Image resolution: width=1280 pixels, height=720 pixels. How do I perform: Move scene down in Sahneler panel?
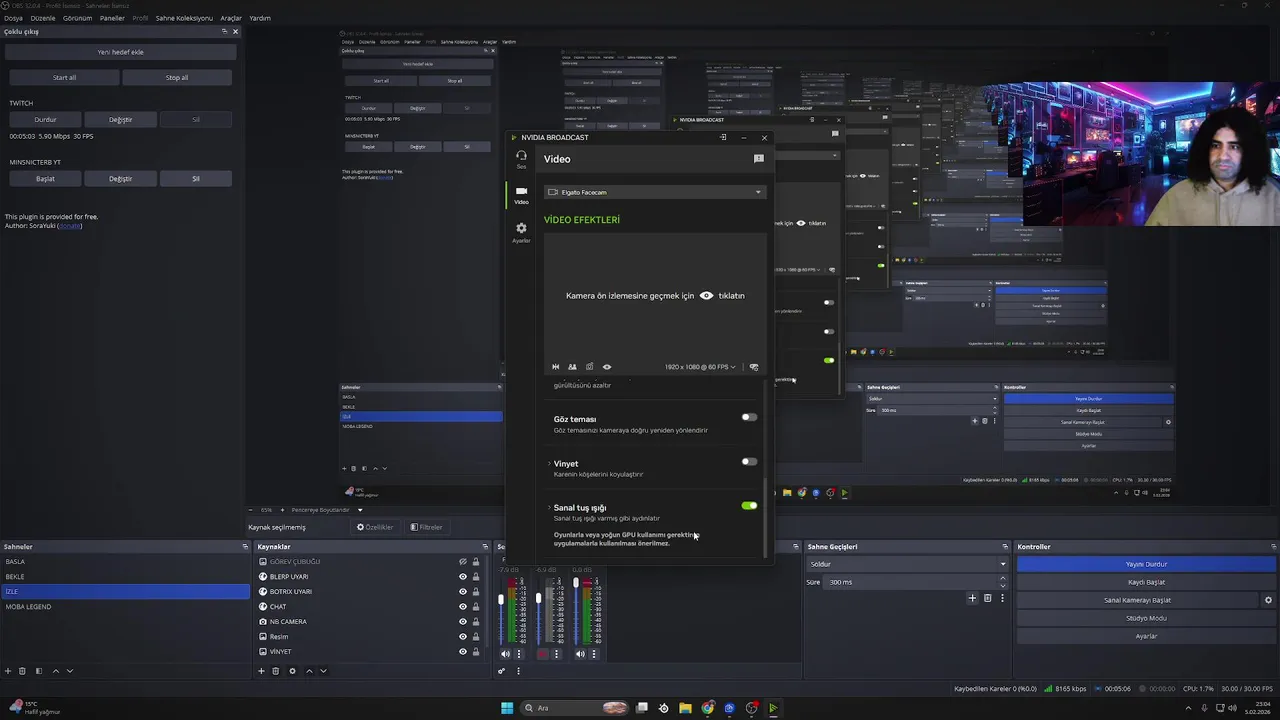(x=70, y=671)
